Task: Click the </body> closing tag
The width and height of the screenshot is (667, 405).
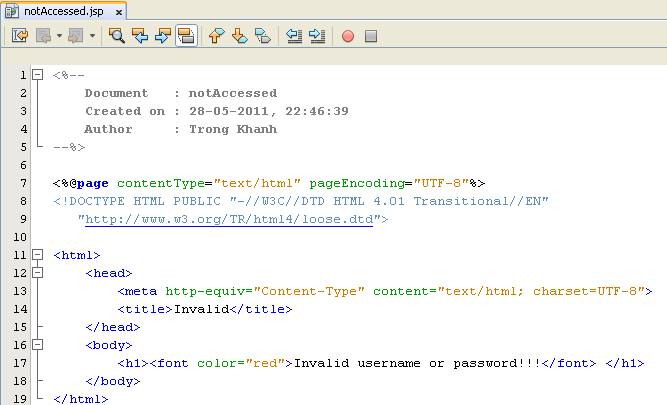Action: coord(113,381)
